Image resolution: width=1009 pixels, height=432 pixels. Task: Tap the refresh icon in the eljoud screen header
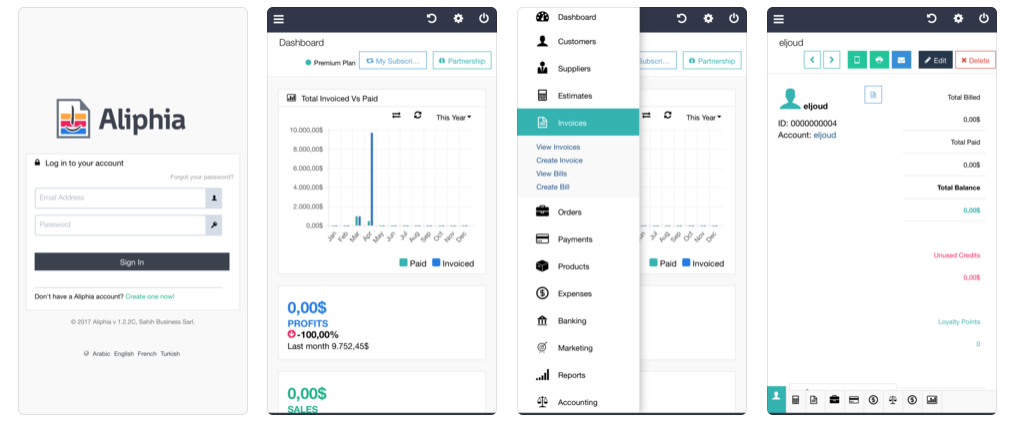click(x=932, y=19)
